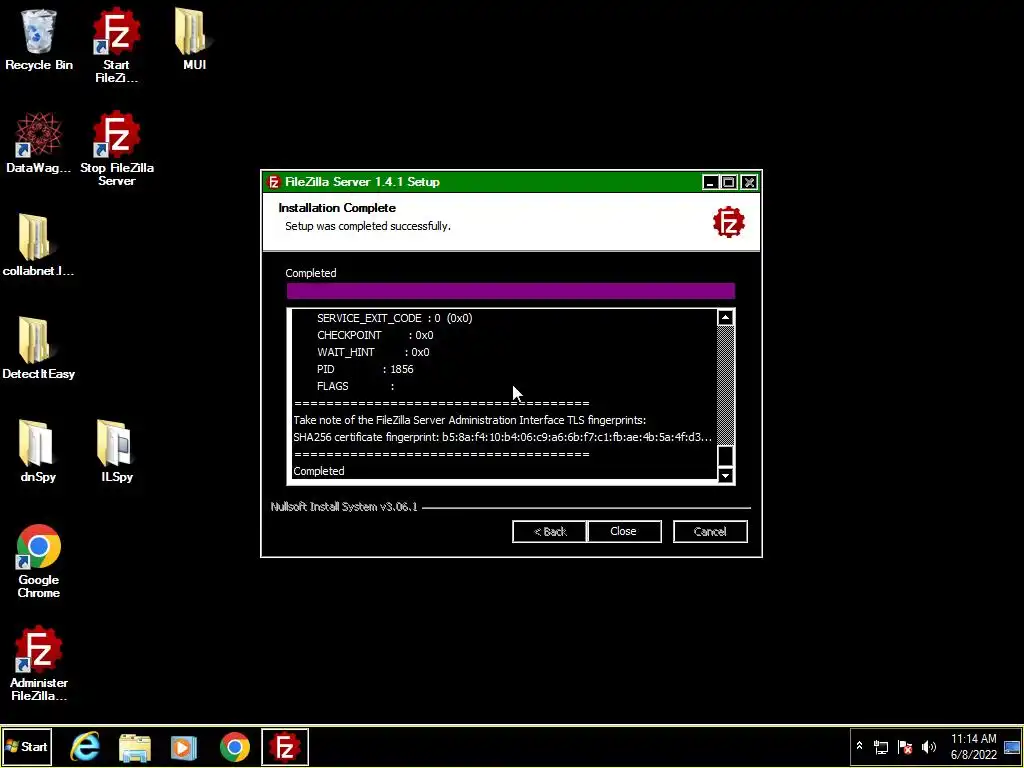Open Windows Media Player from taskbar
The width and height of the screenshot is (1024, 768).
click(x=184, y=747)
